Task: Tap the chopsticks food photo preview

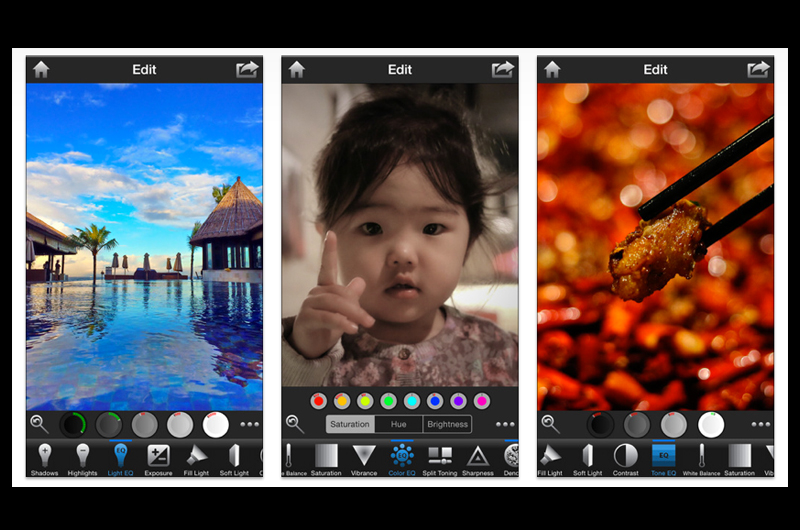Action: pyautogui.click(x=656, y=247)
